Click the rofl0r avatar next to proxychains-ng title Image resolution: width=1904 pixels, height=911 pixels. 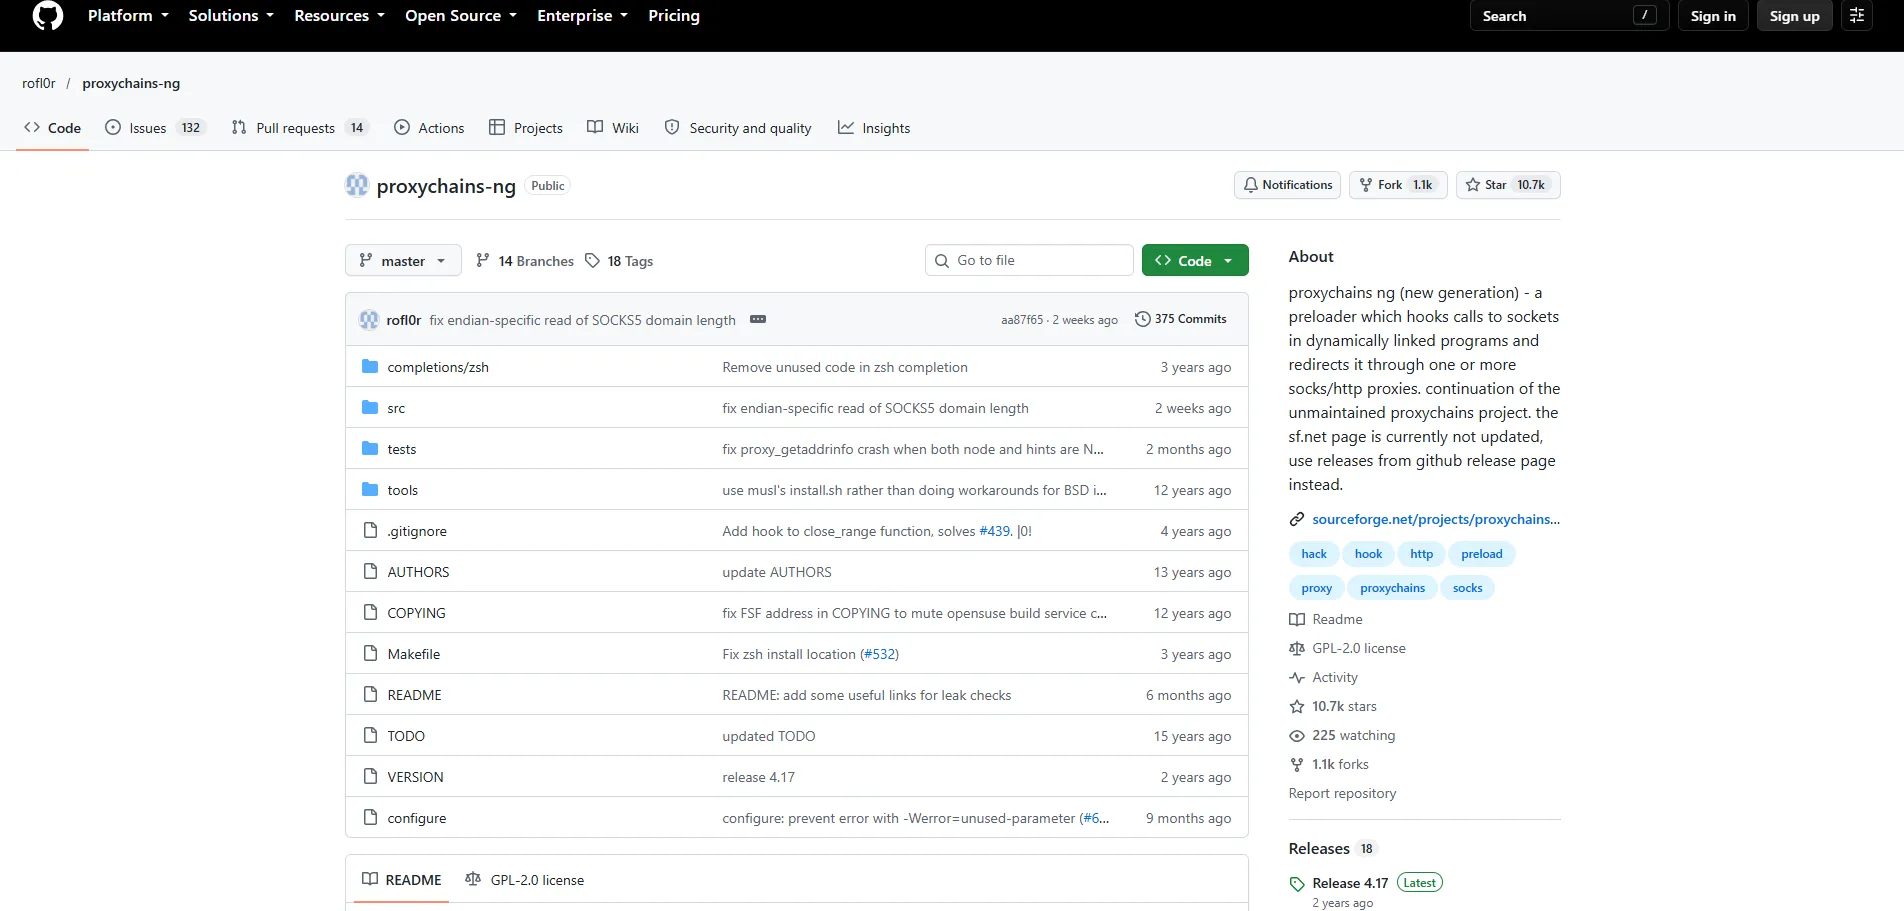[357, 185]
